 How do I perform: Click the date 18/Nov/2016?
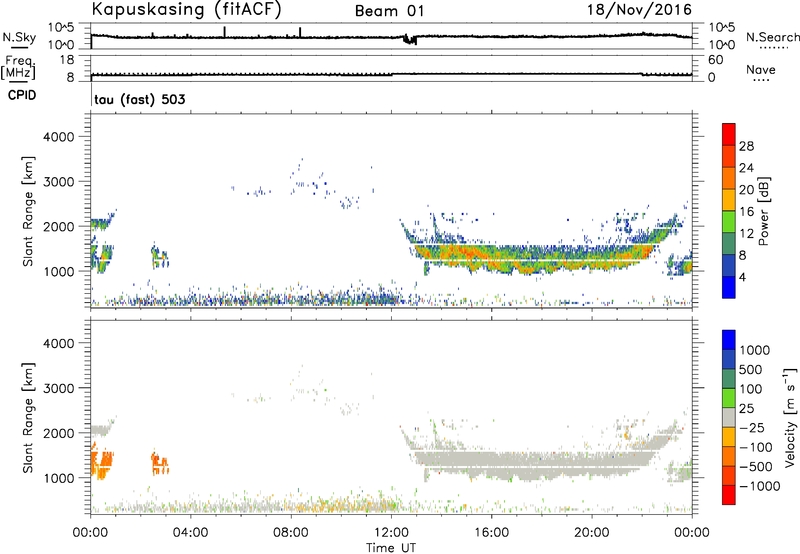[x=639, y=9]
